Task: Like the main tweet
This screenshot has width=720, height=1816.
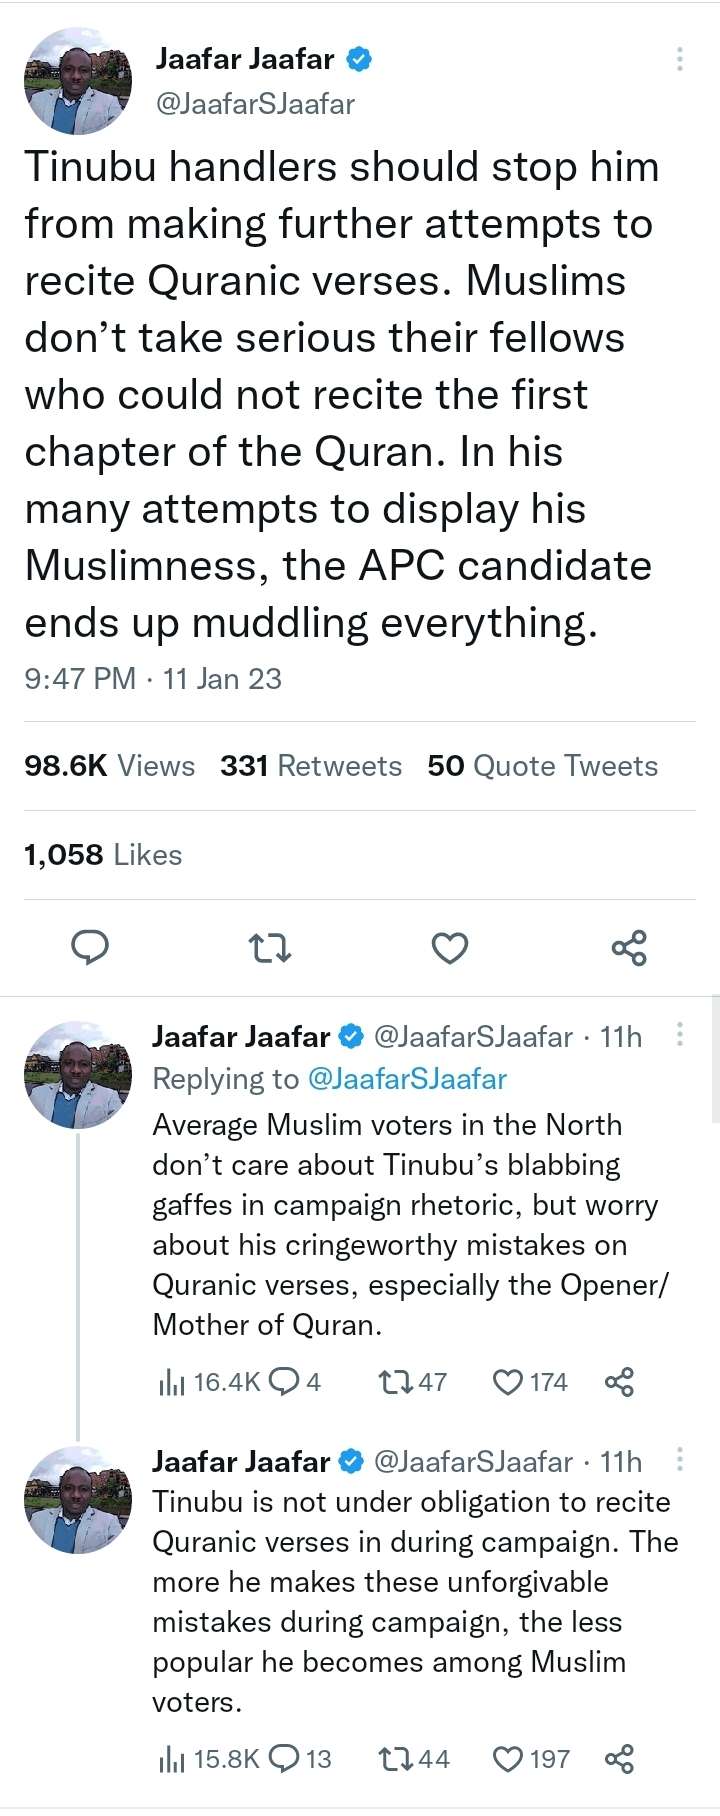Action: [x=450, y=947]
